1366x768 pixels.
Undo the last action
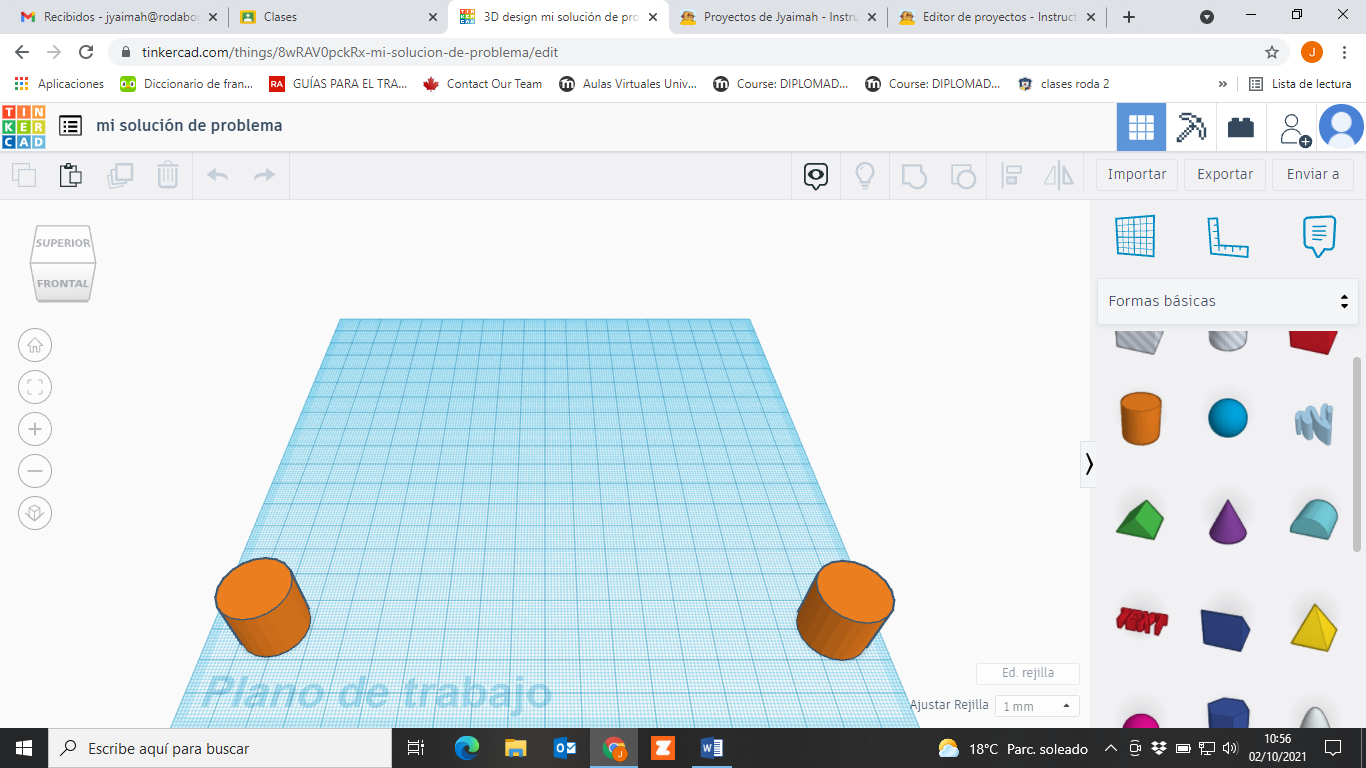[x=217, y=175]
